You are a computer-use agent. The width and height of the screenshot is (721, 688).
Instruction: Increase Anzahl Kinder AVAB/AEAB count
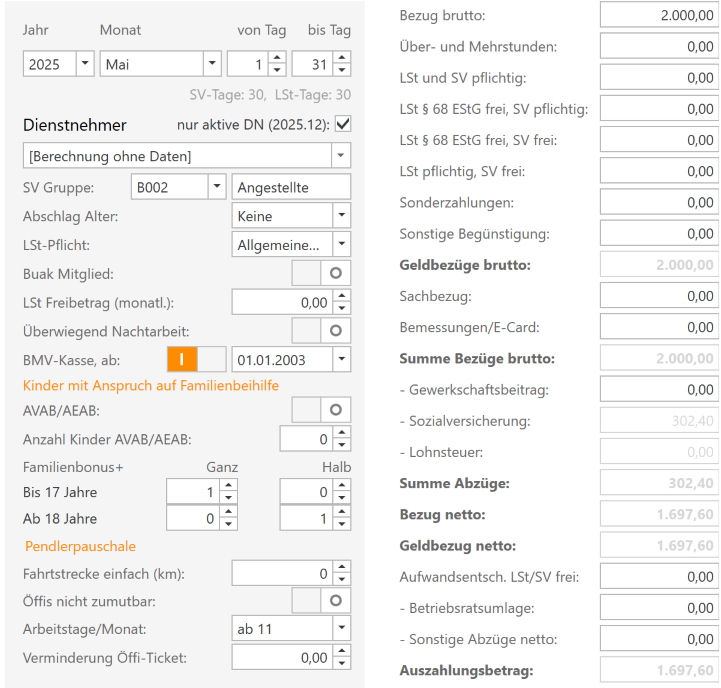click(342, 432)
